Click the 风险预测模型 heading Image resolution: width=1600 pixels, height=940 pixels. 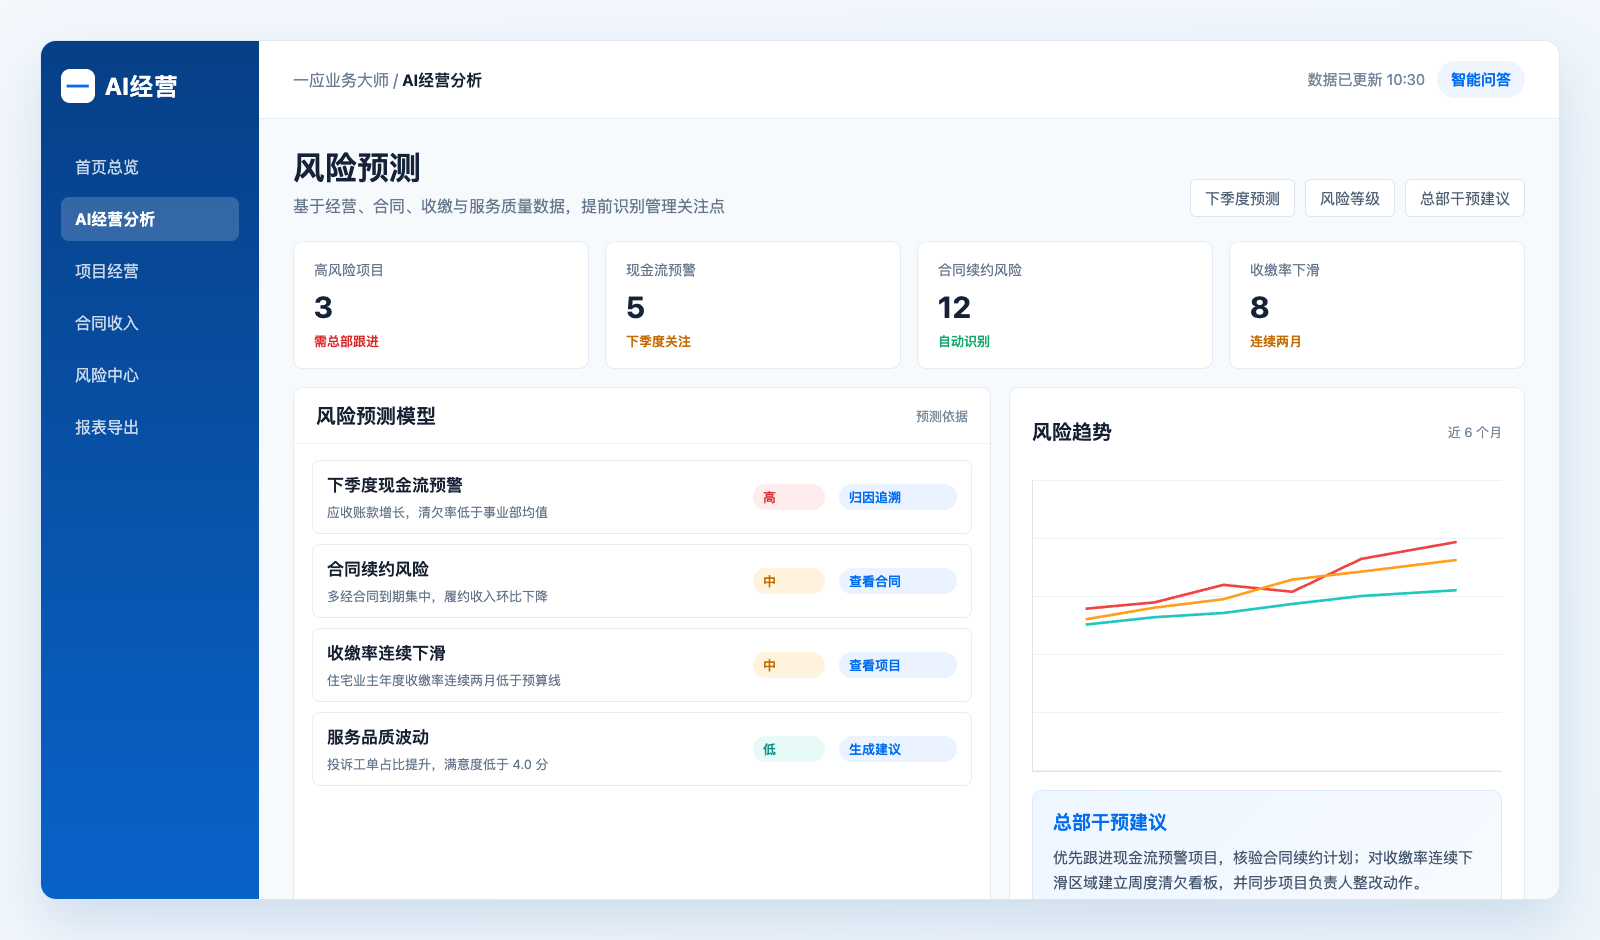pos(376,416)
